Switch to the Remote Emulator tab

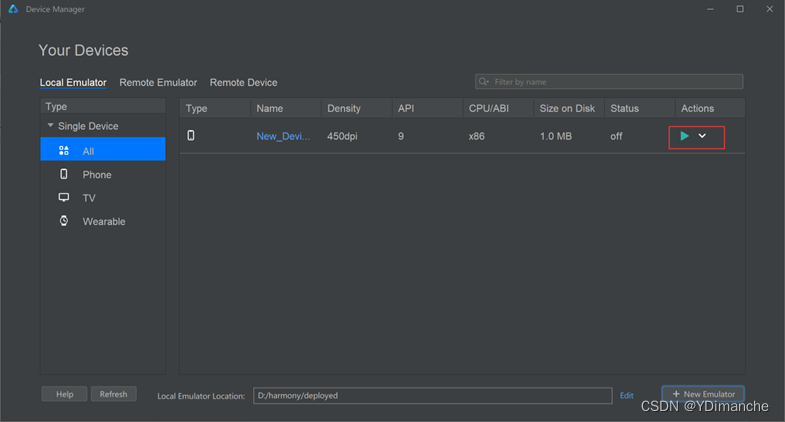(x=158, y=83)
